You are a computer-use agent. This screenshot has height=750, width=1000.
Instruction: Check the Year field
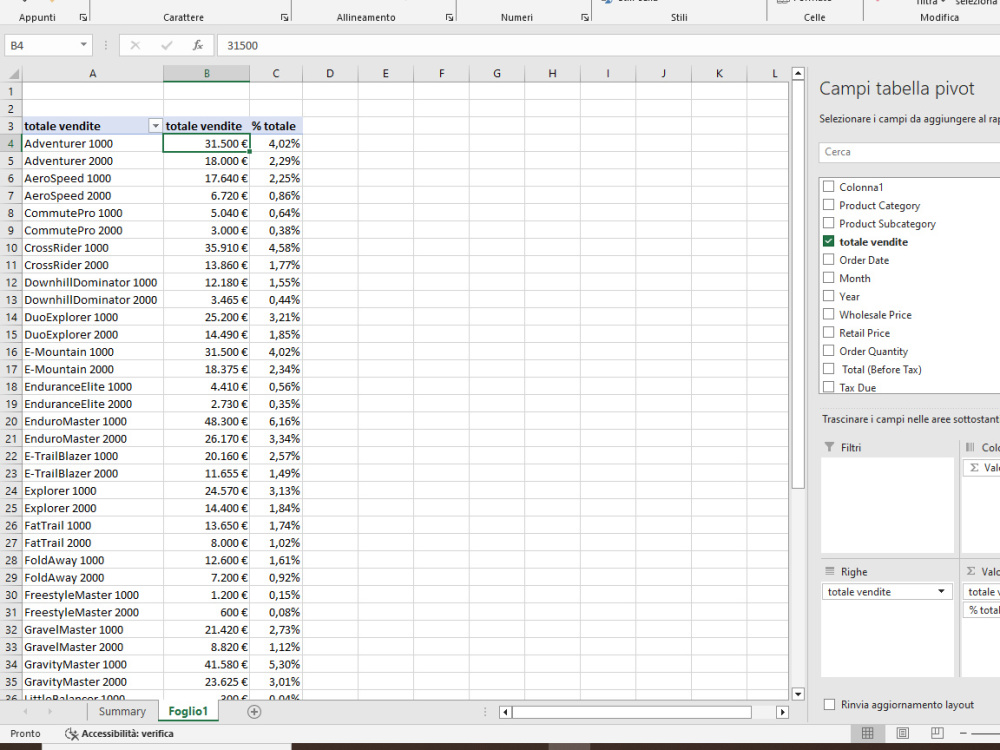[x=828, y=296]
